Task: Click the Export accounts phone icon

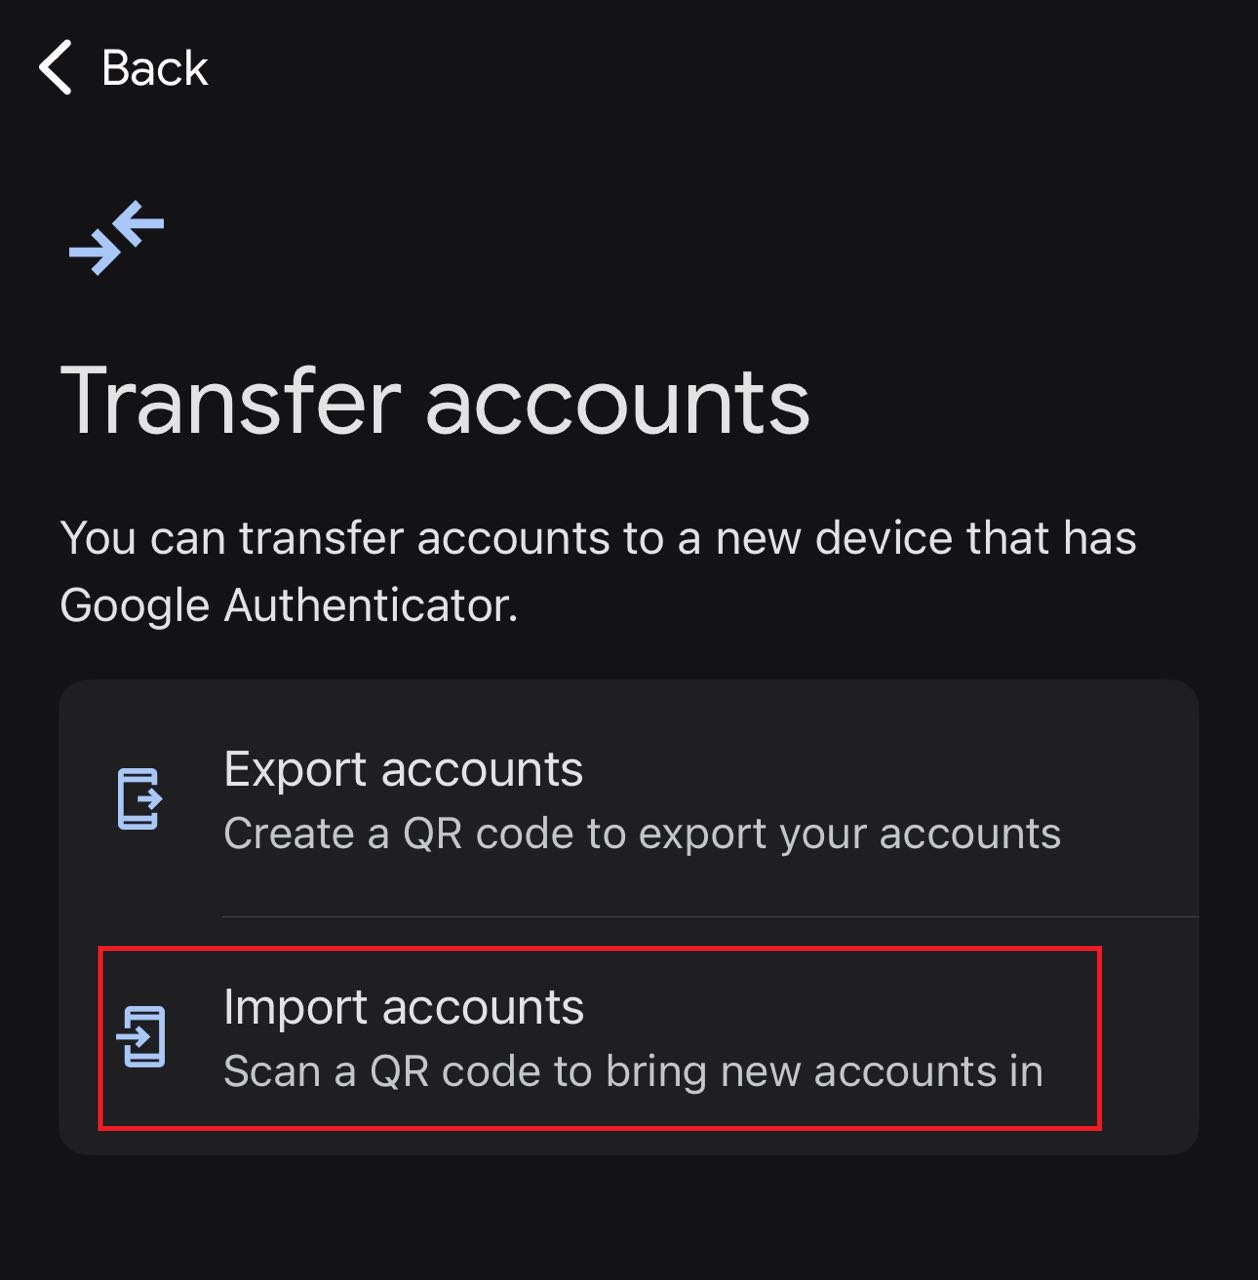Action: [139, 799]
